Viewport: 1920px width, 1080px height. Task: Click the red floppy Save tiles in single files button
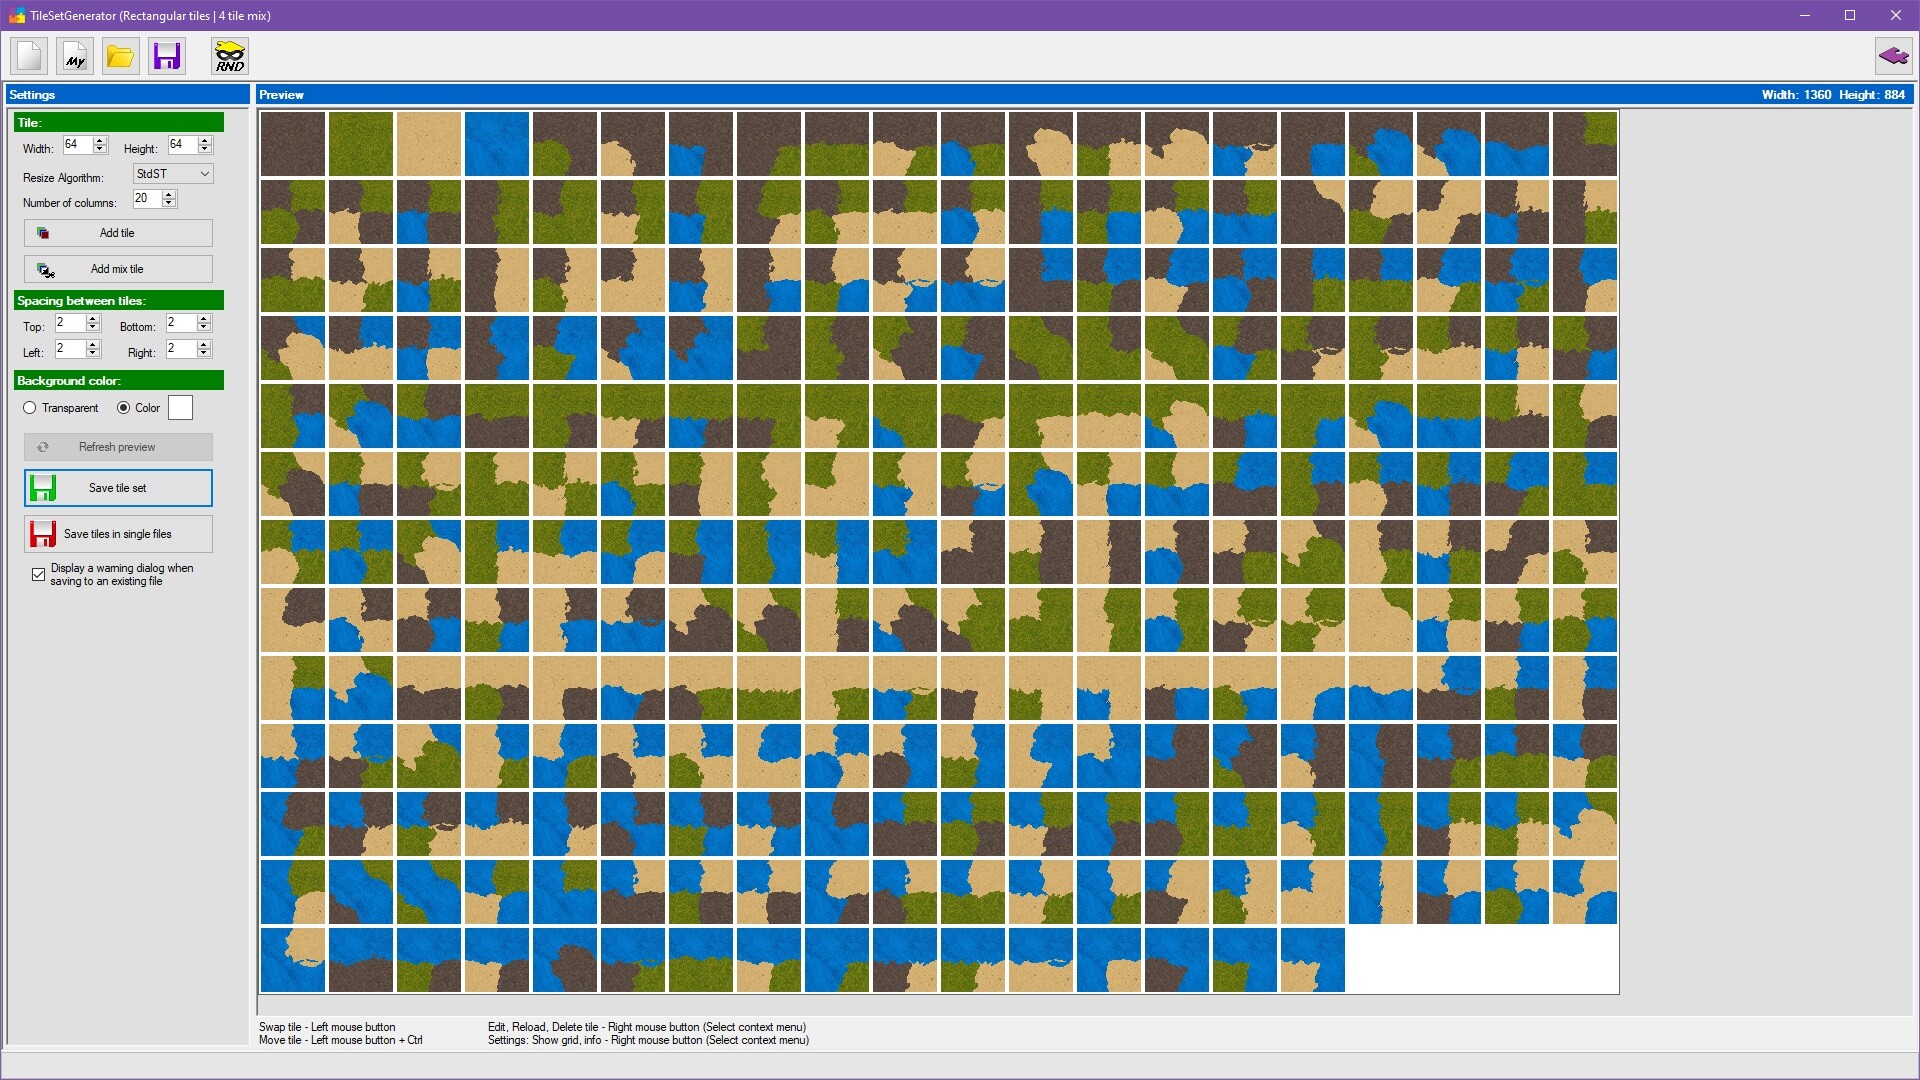coord(118,534)
